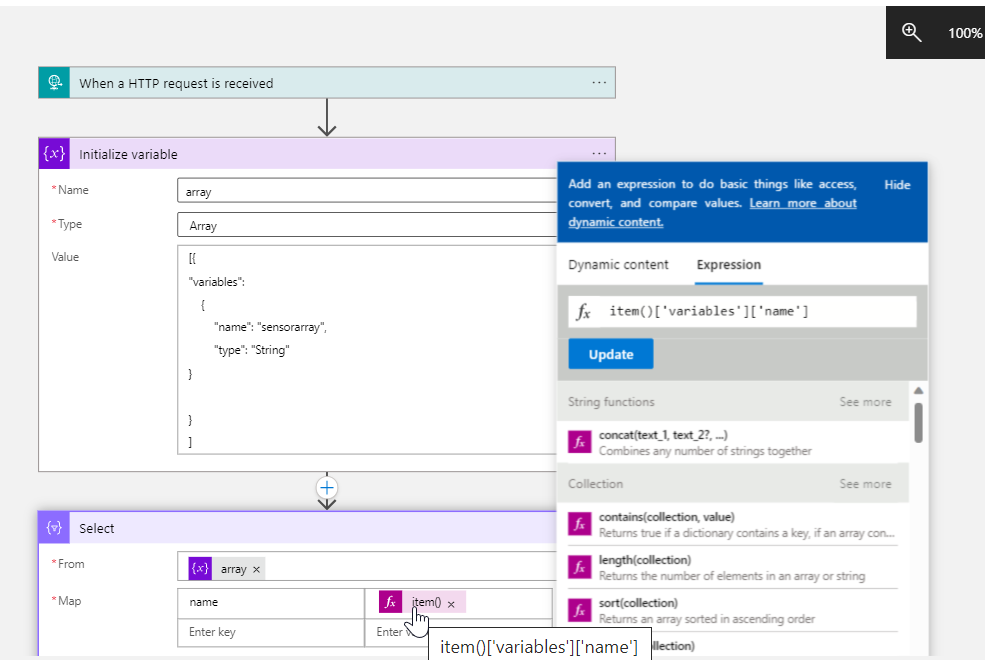Click the HTTP request trigger icon
Image resolution: width=985 pixels, height=660 pixels.
pos(54,83)
